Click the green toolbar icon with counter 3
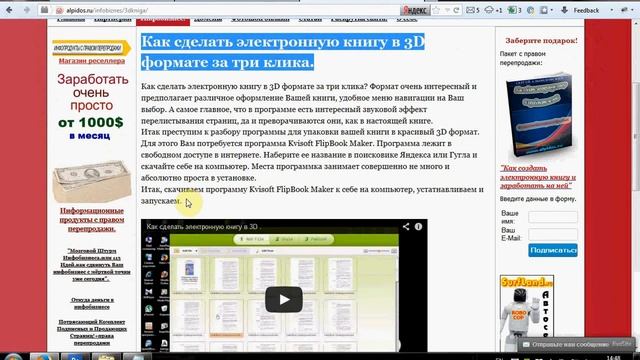The image size is (640, 360). [x=514, y=10]
